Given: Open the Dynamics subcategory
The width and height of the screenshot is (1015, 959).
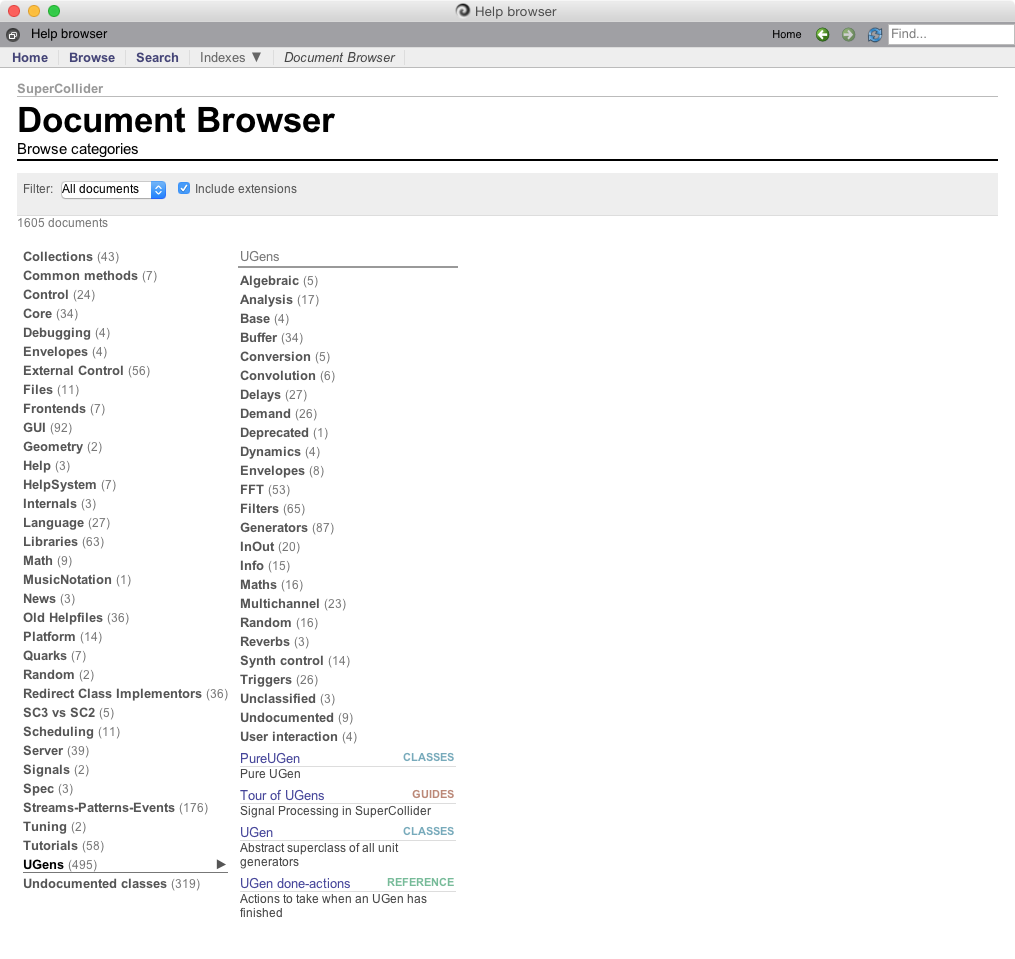Looking at the screenshot, I should (280, 451).
